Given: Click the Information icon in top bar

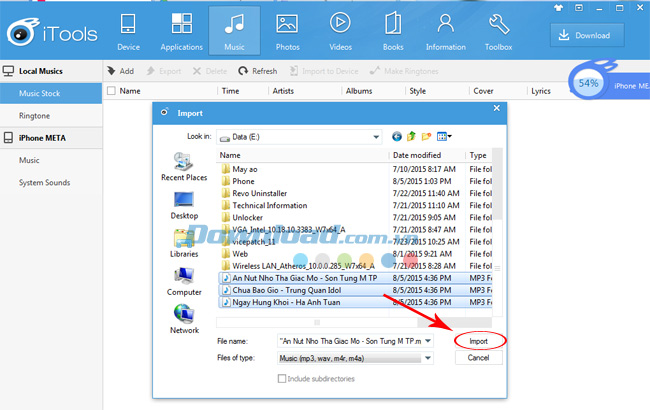Looking at the screenshot, I should 446,30.
